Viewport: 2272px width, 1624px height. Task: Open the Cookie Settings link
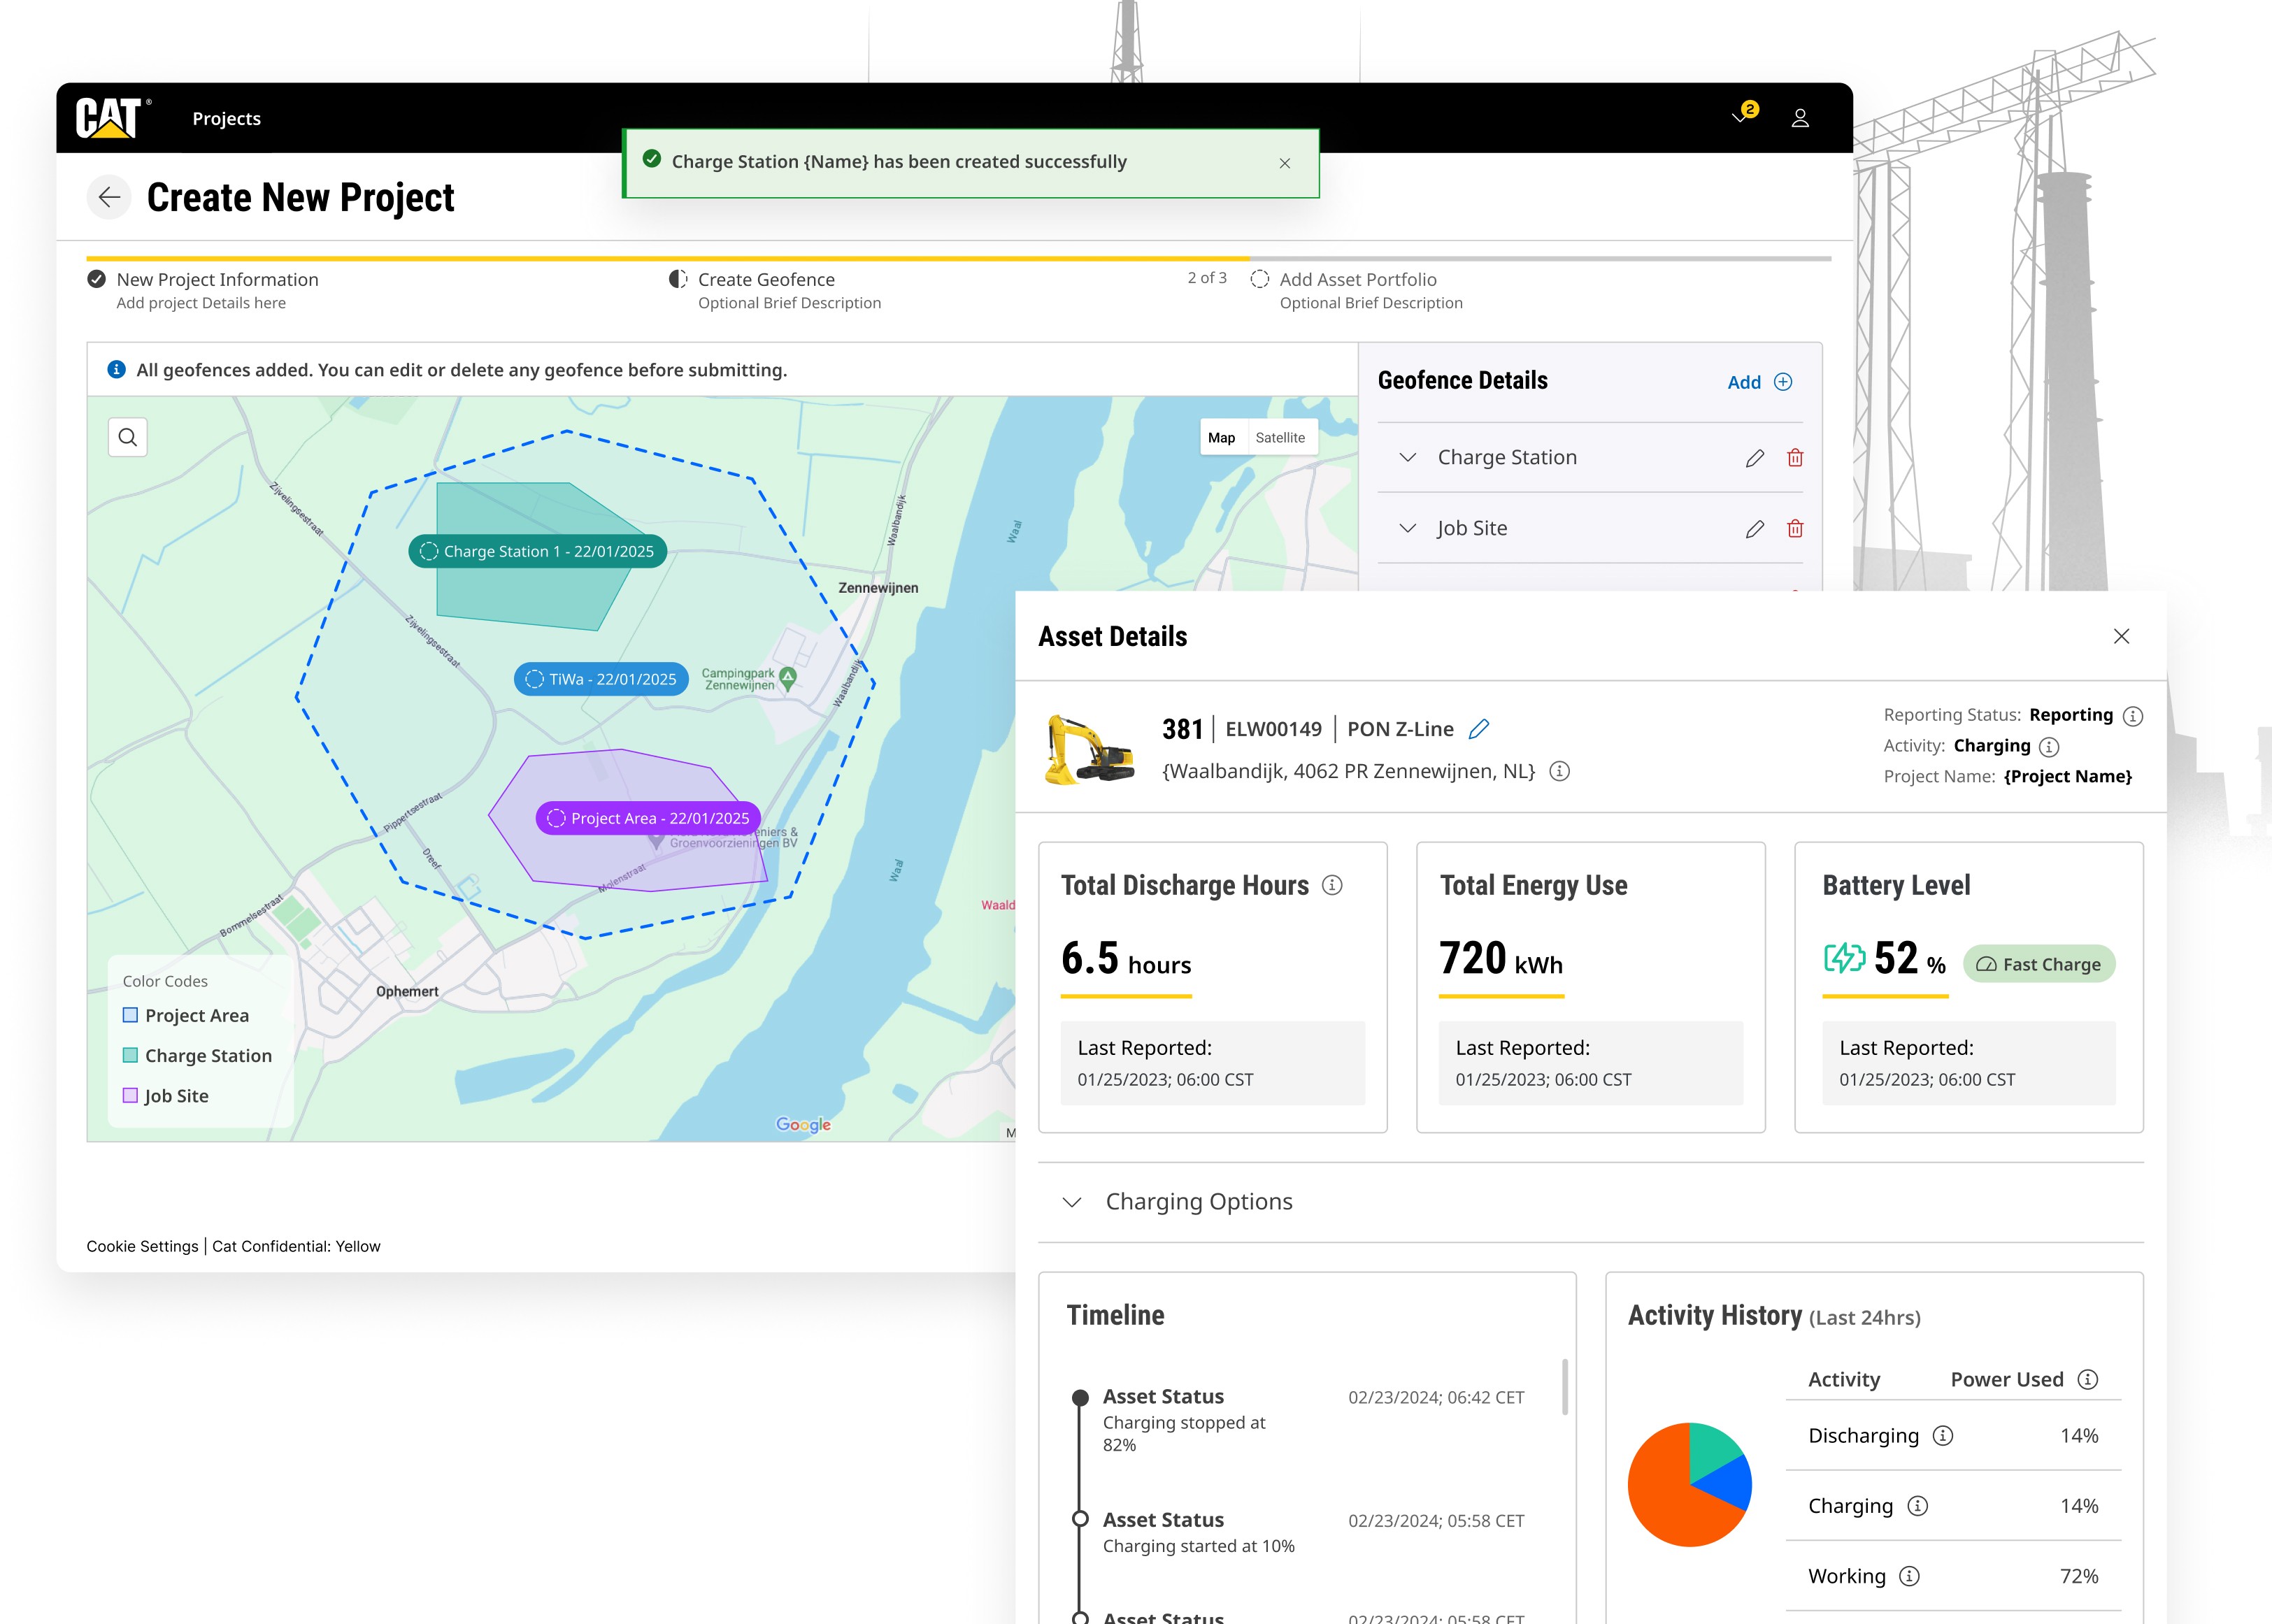(142, 1246)
